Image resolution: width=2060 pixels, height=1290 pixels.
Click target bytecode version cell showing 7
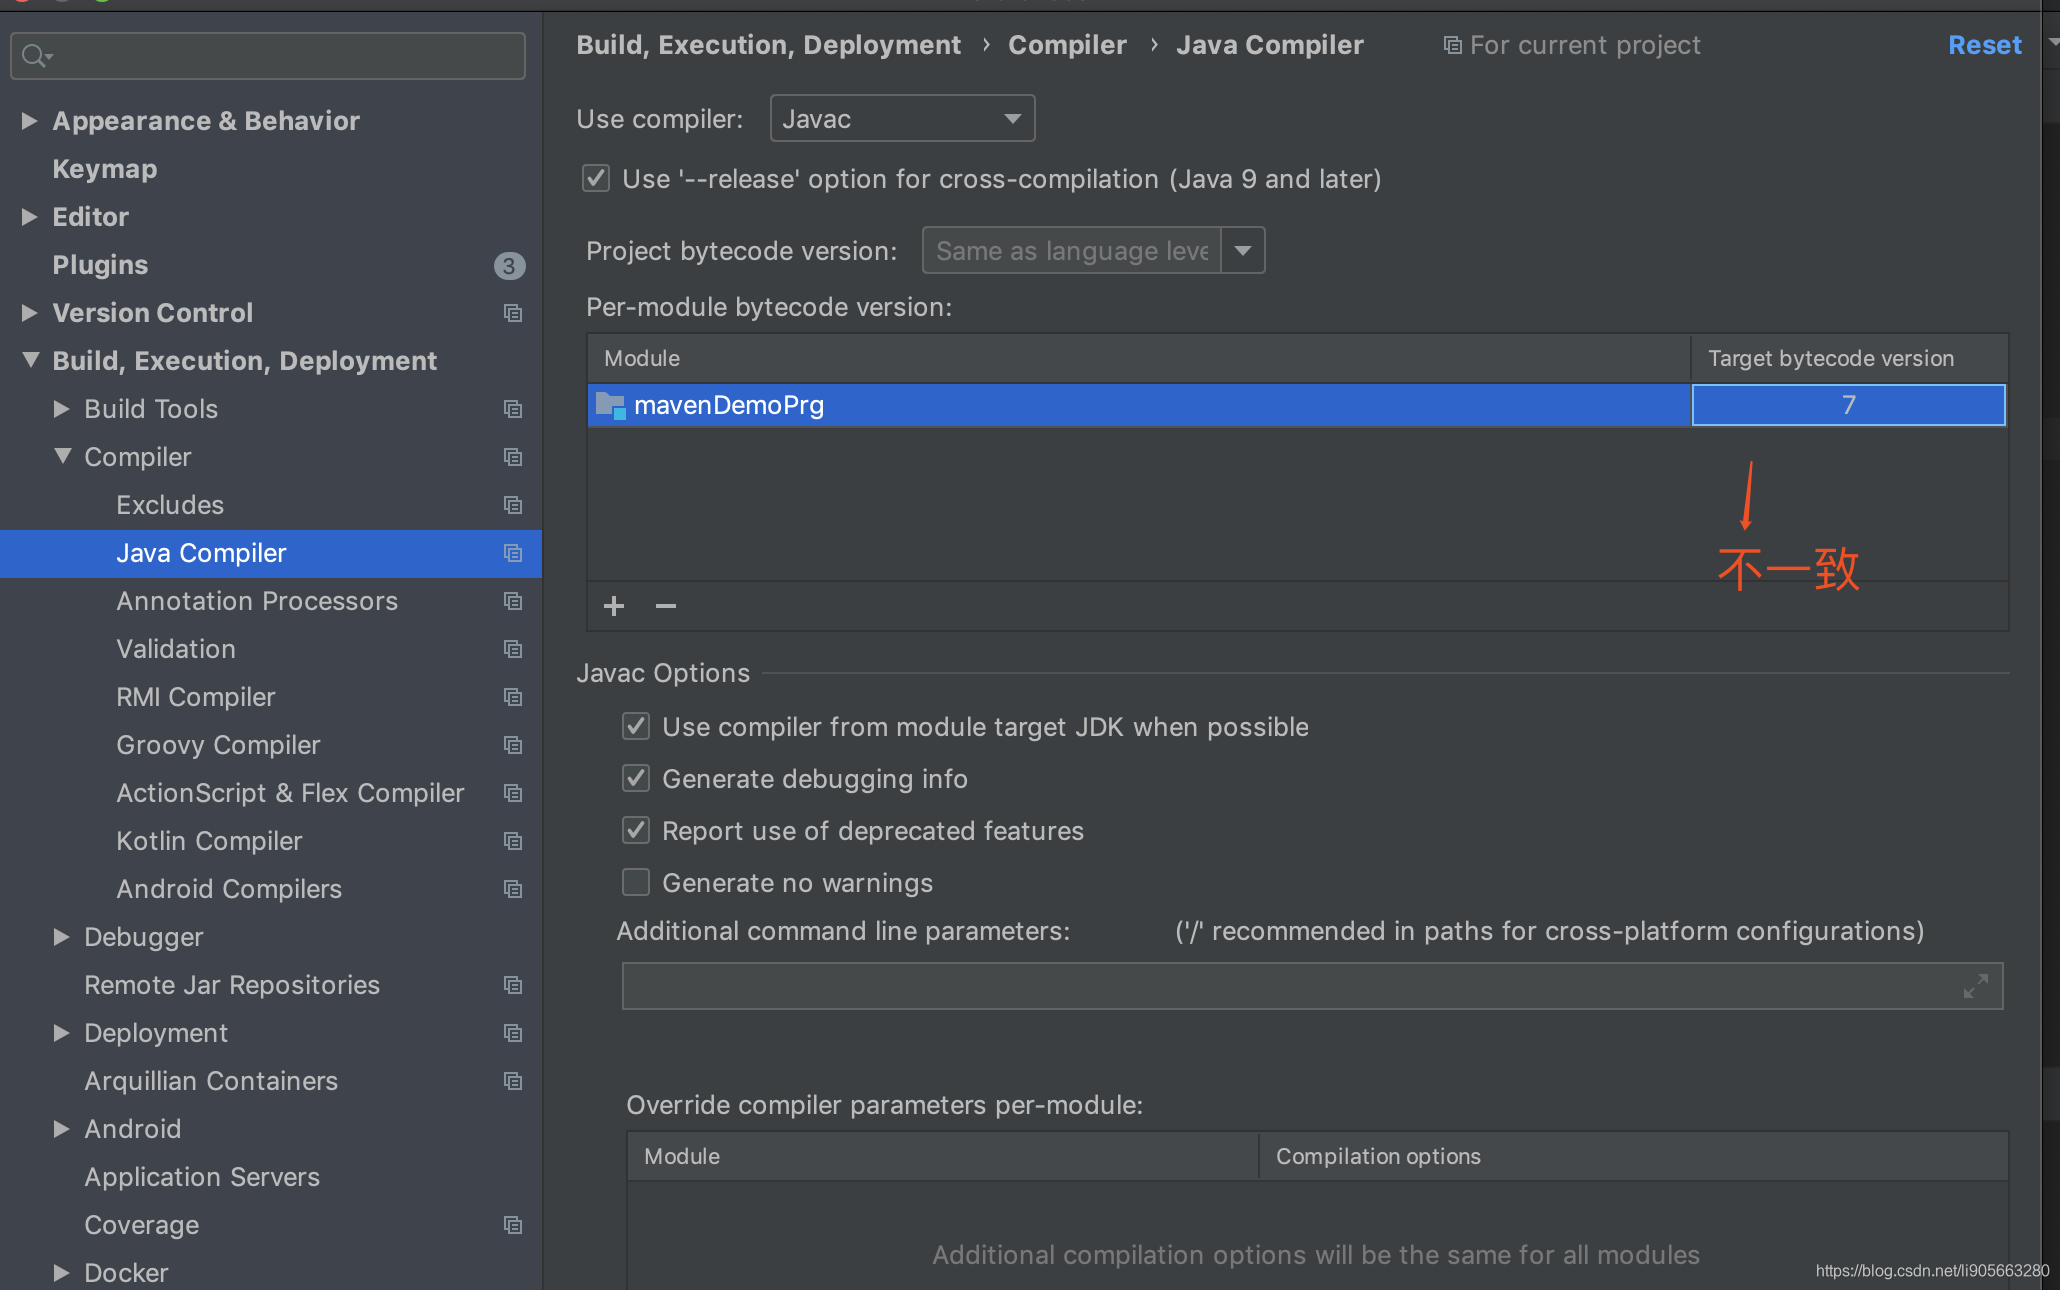coord(1848,405)
